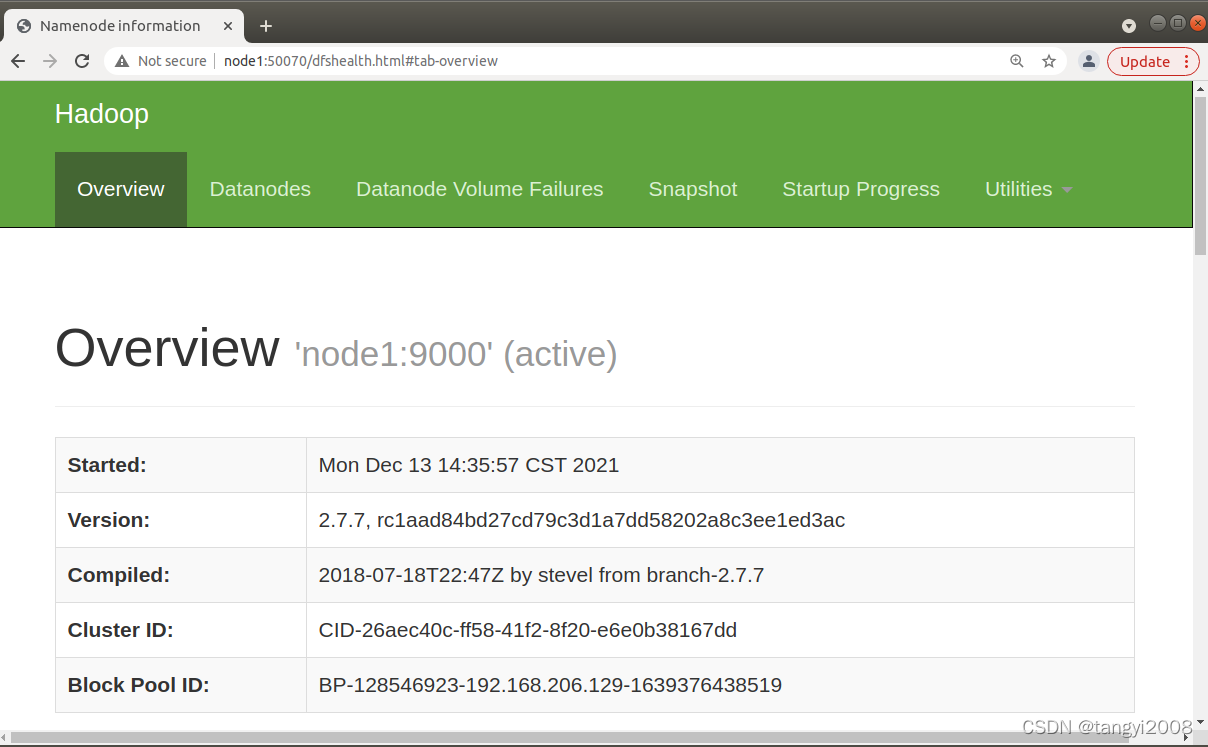Open the Datanodes tab
1208x747 pixels.
pos(260,189)
